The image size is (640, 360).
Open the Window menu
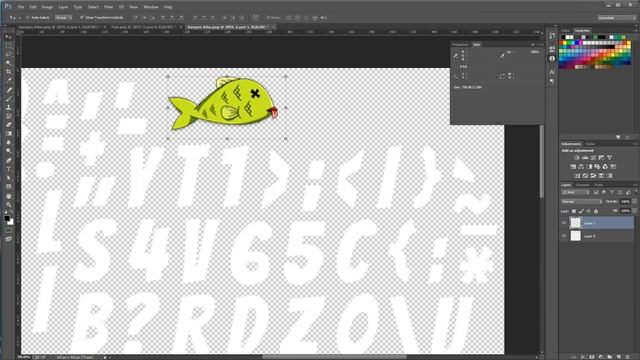click(x=151, y=7)
